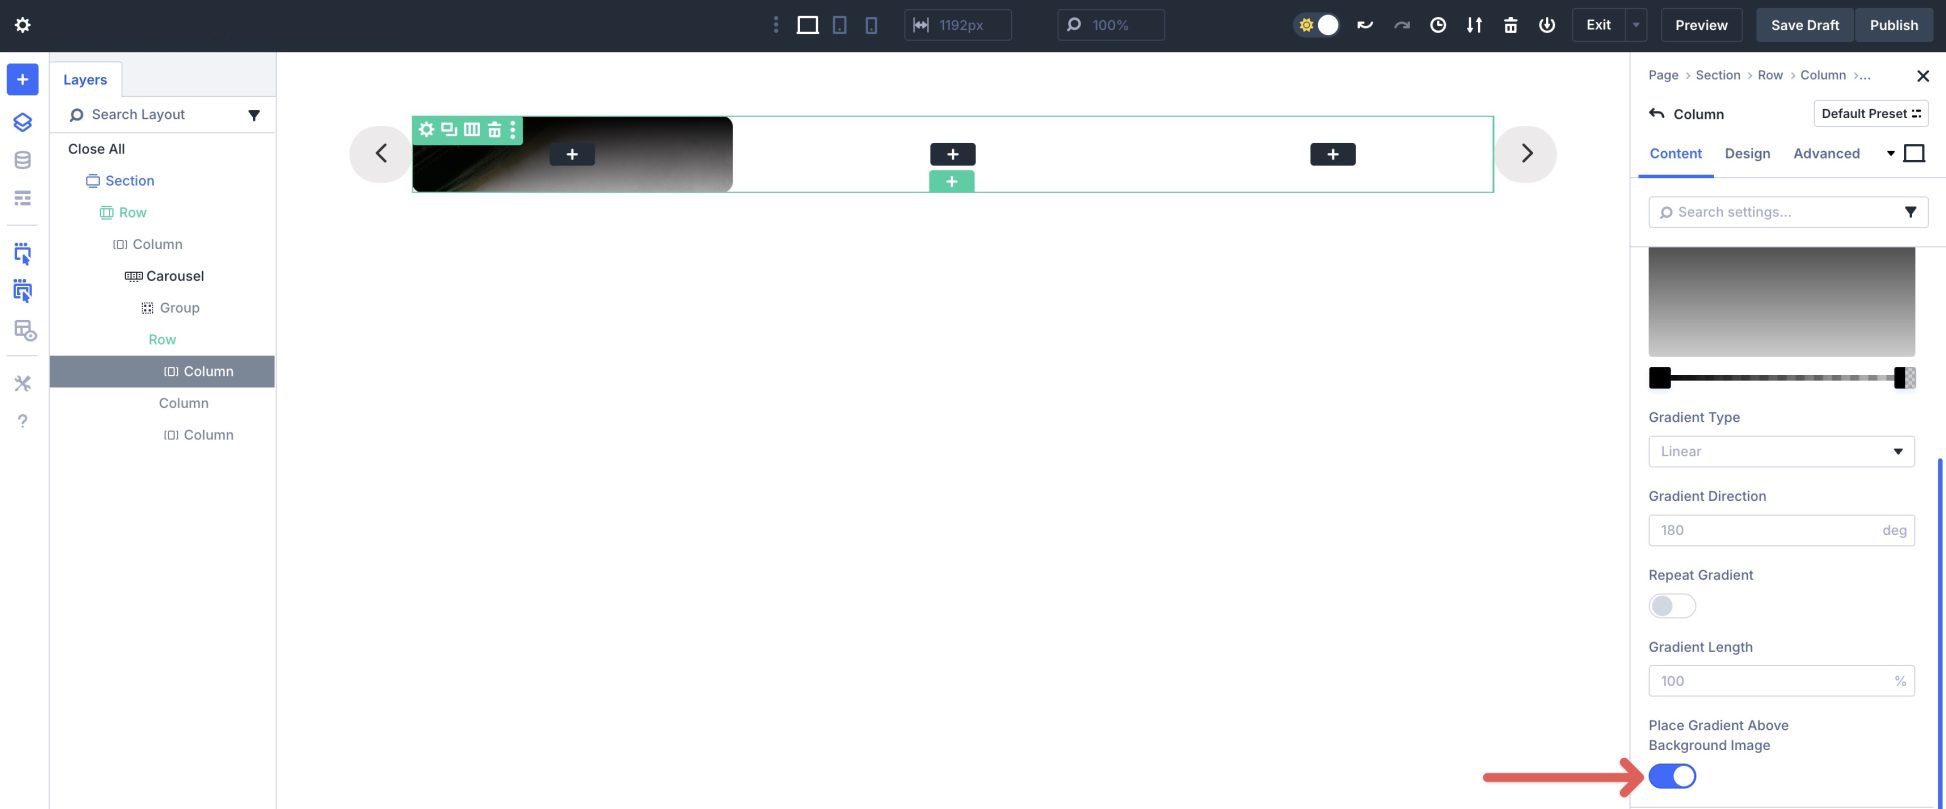Click the undo arrow icon
This screenshot has width=1946, height=809.
pos(1364,25)
